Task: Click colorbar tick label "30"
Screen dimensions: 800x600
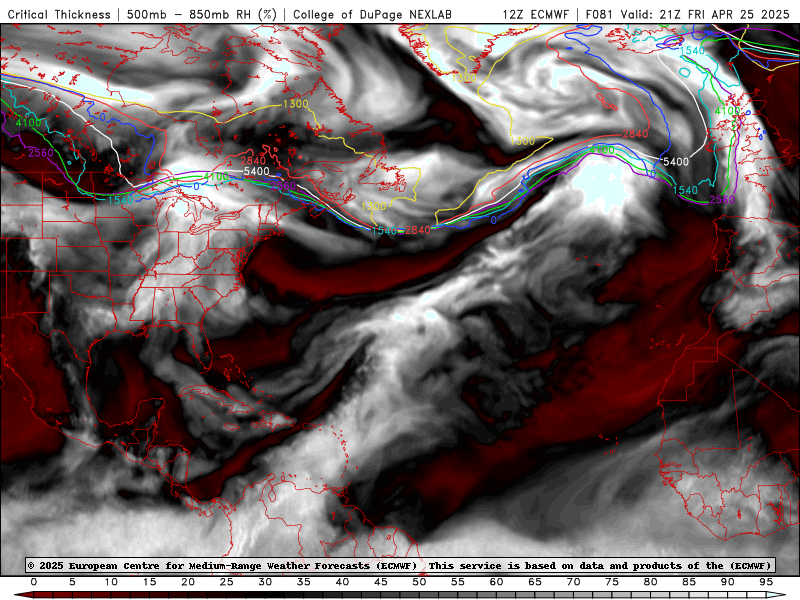Action: 265,582
